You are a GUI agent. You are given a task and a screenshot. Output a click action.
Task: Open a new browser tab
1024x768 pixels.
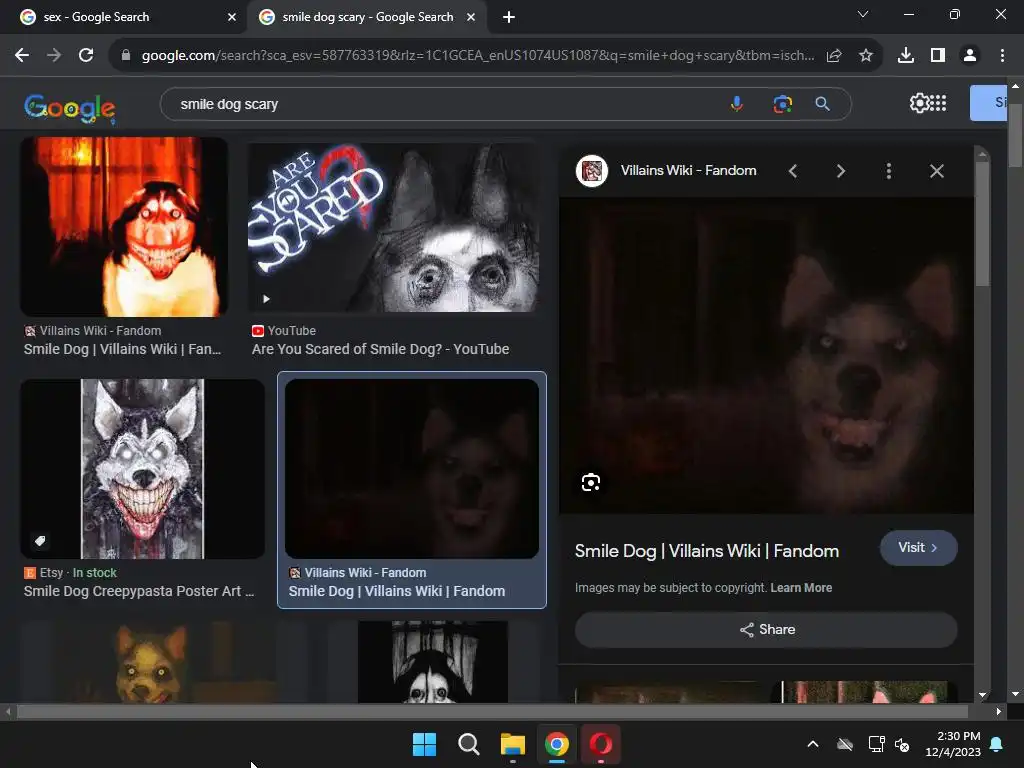[x=509, y=17]
